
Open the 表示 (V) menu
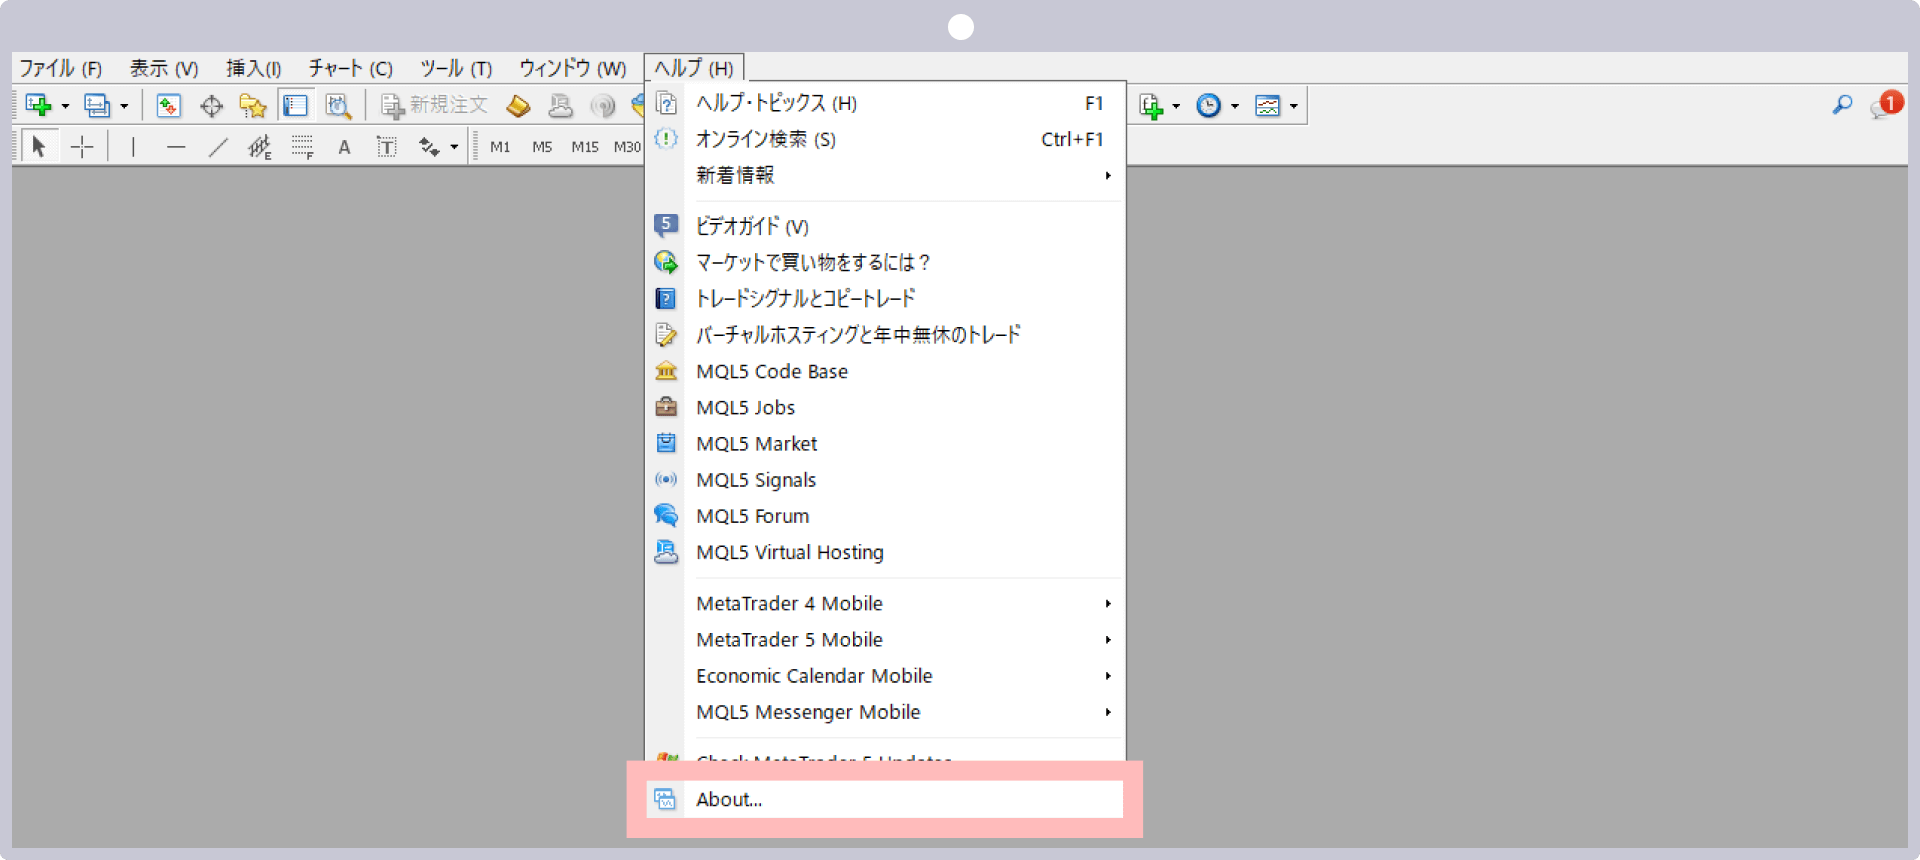click(x=164, y=68)
